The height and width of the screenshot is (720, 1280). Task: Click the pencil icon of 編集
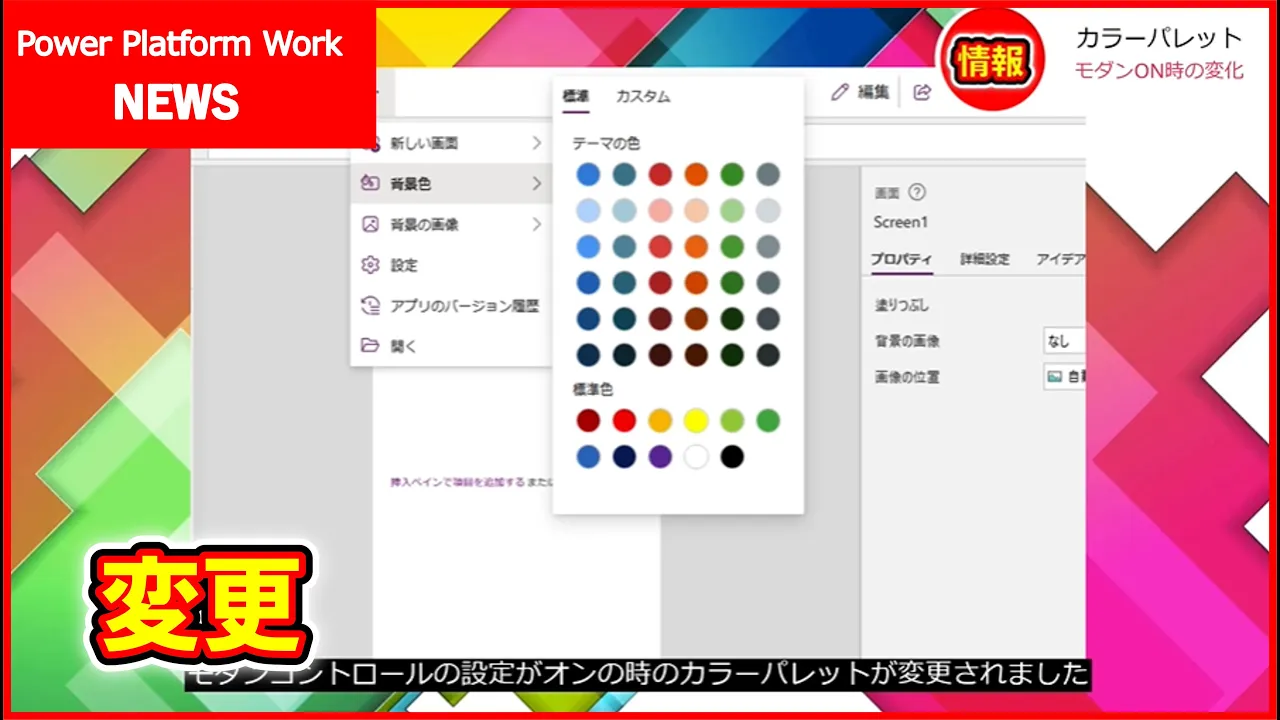coord(840,92)
